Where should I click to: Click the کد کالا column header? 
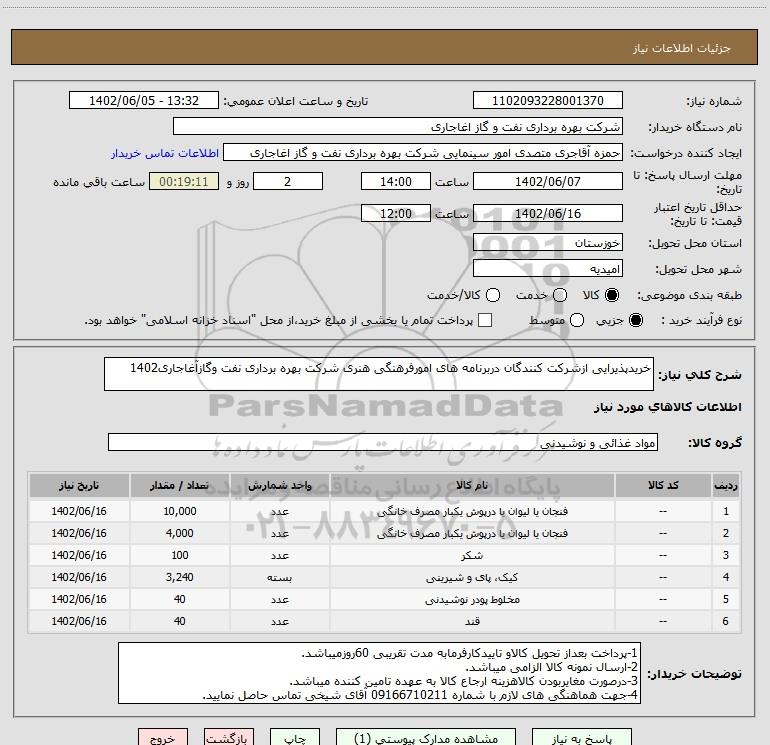click(663, 486)
